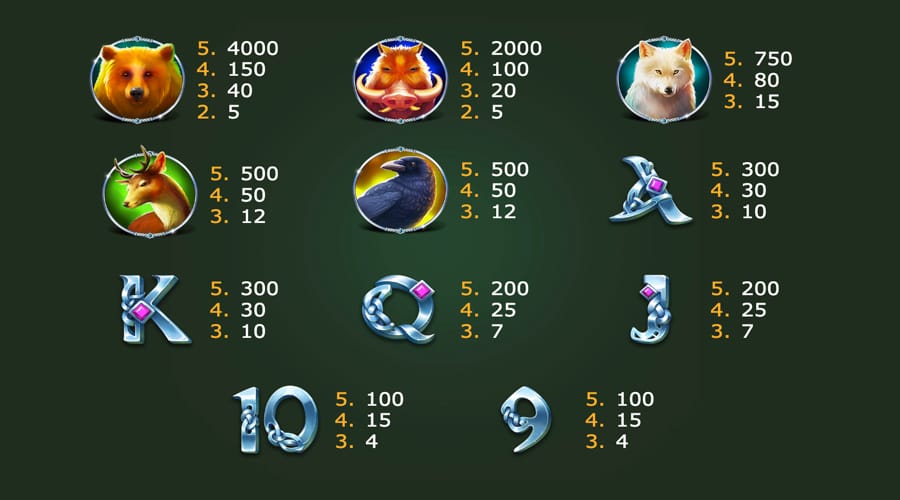Select the wild boar symbol

click(x=401, y=79)
